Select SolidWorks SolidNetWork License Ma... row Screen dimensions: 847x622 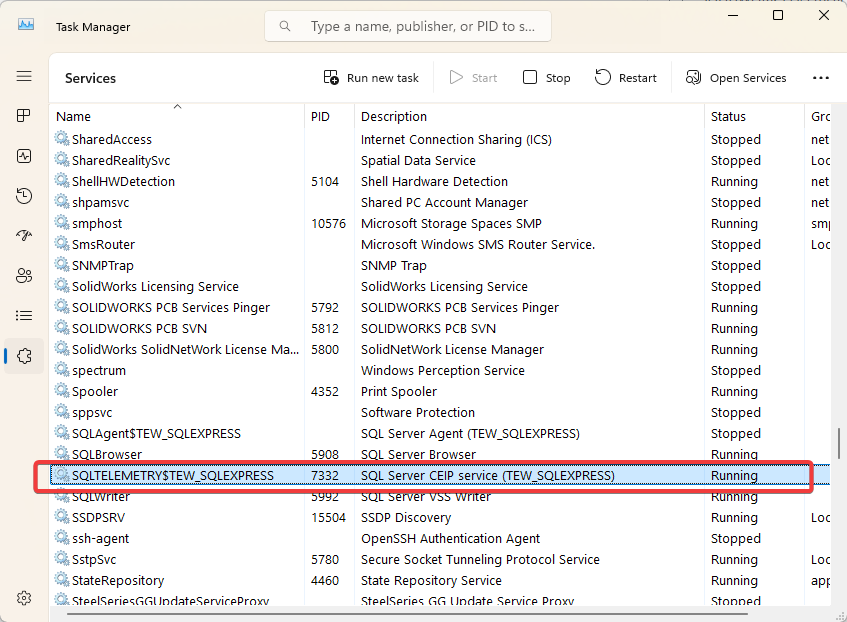tap(440, 350)
